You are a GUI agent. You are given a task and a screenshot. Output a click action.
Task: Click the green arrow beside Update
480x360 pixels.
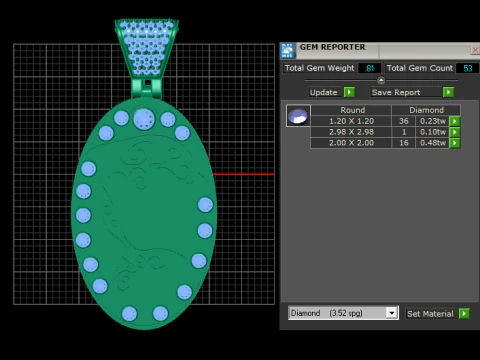pos(349,92)
